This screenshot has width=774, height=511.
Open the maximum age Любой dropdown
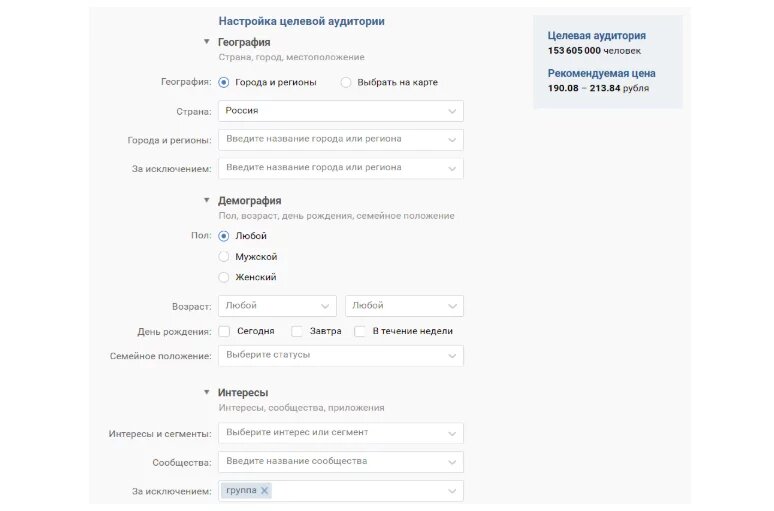[x=404, y=306]
